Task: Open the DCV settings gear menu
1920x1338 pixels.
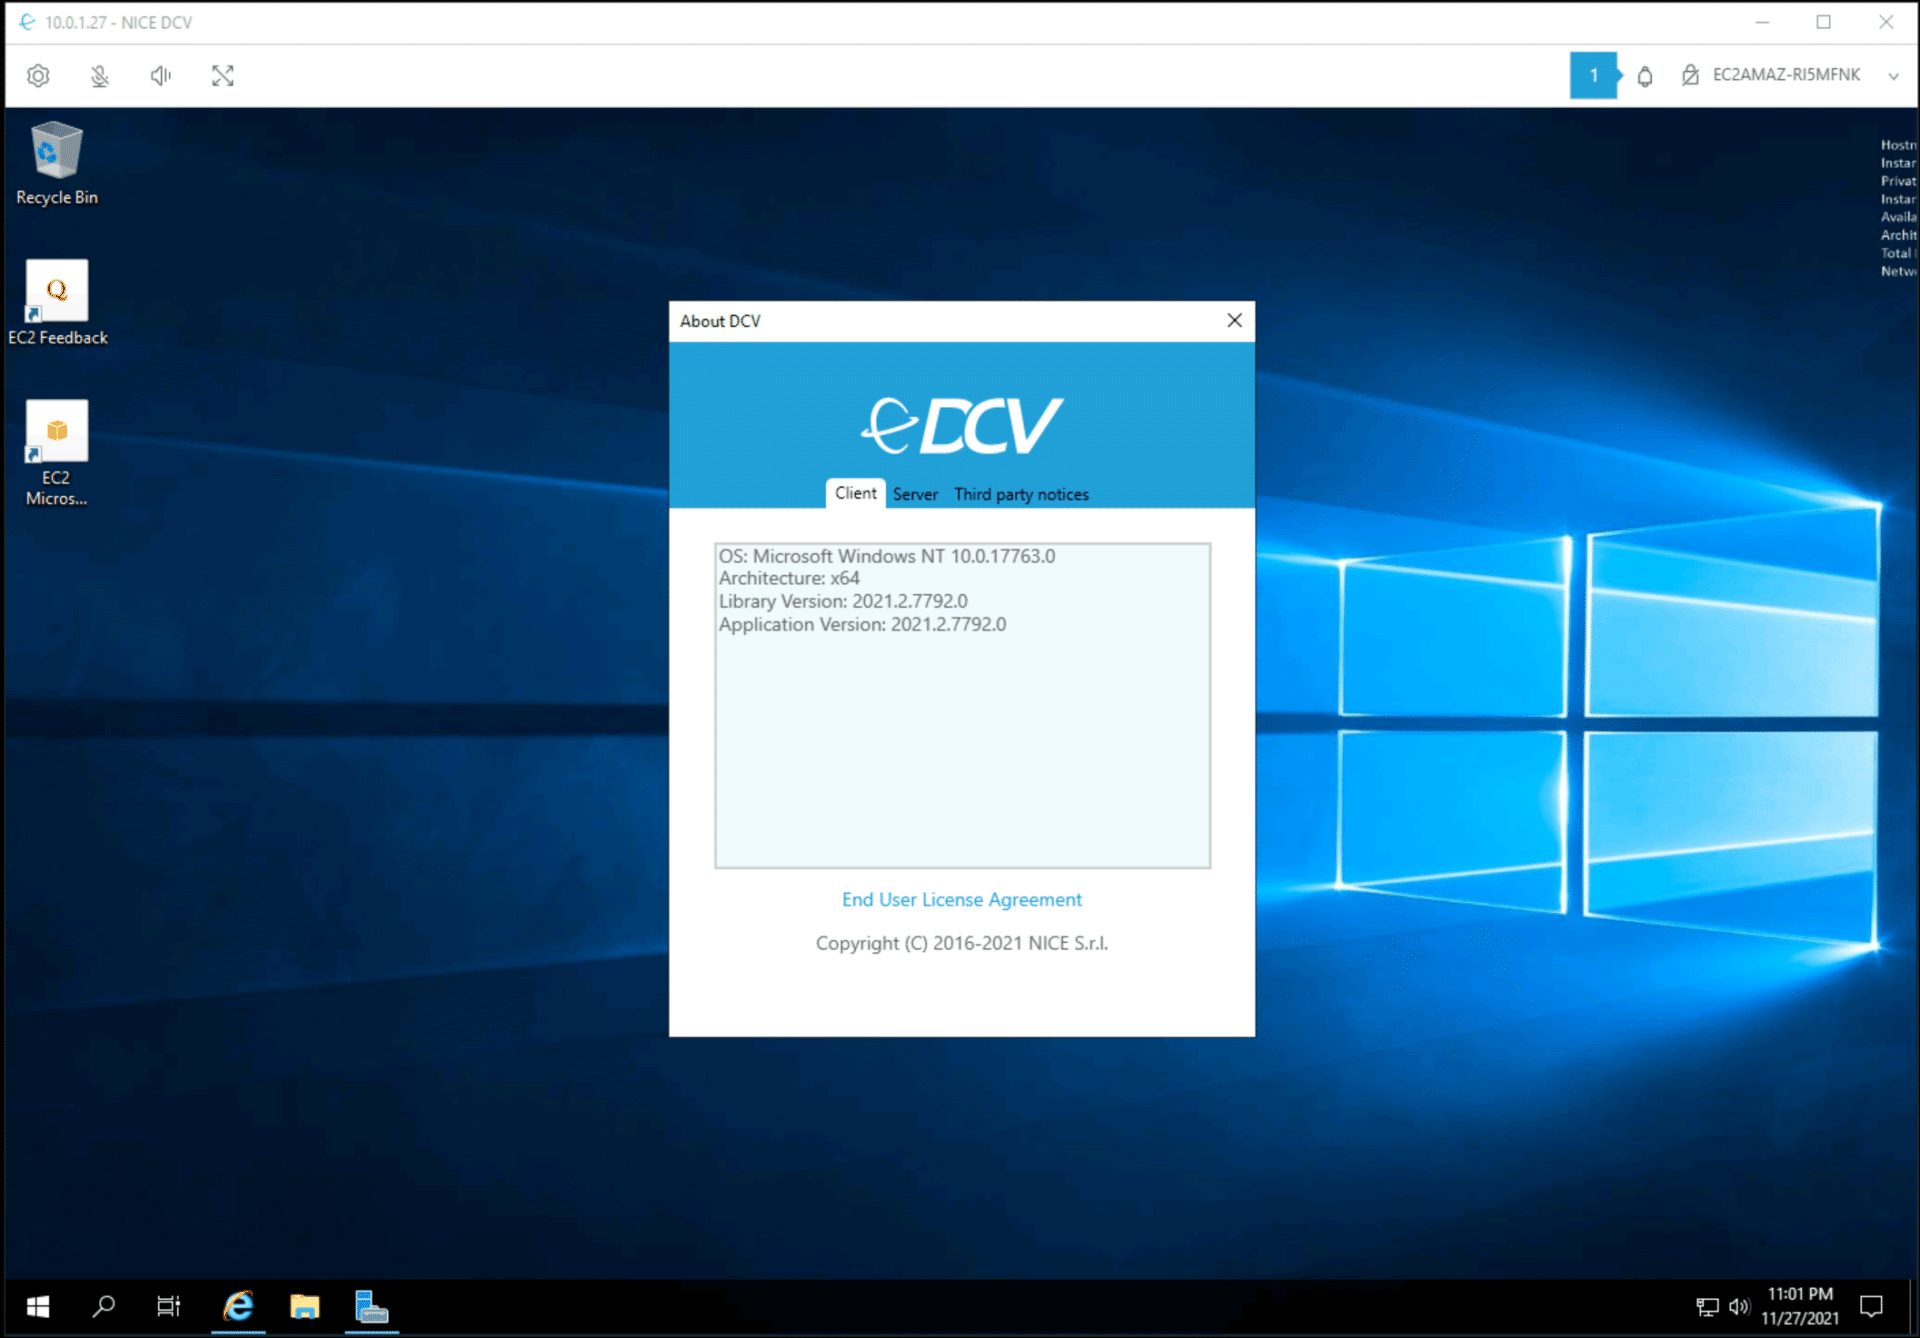Action: pyautogui.click(x=38, y=76)
